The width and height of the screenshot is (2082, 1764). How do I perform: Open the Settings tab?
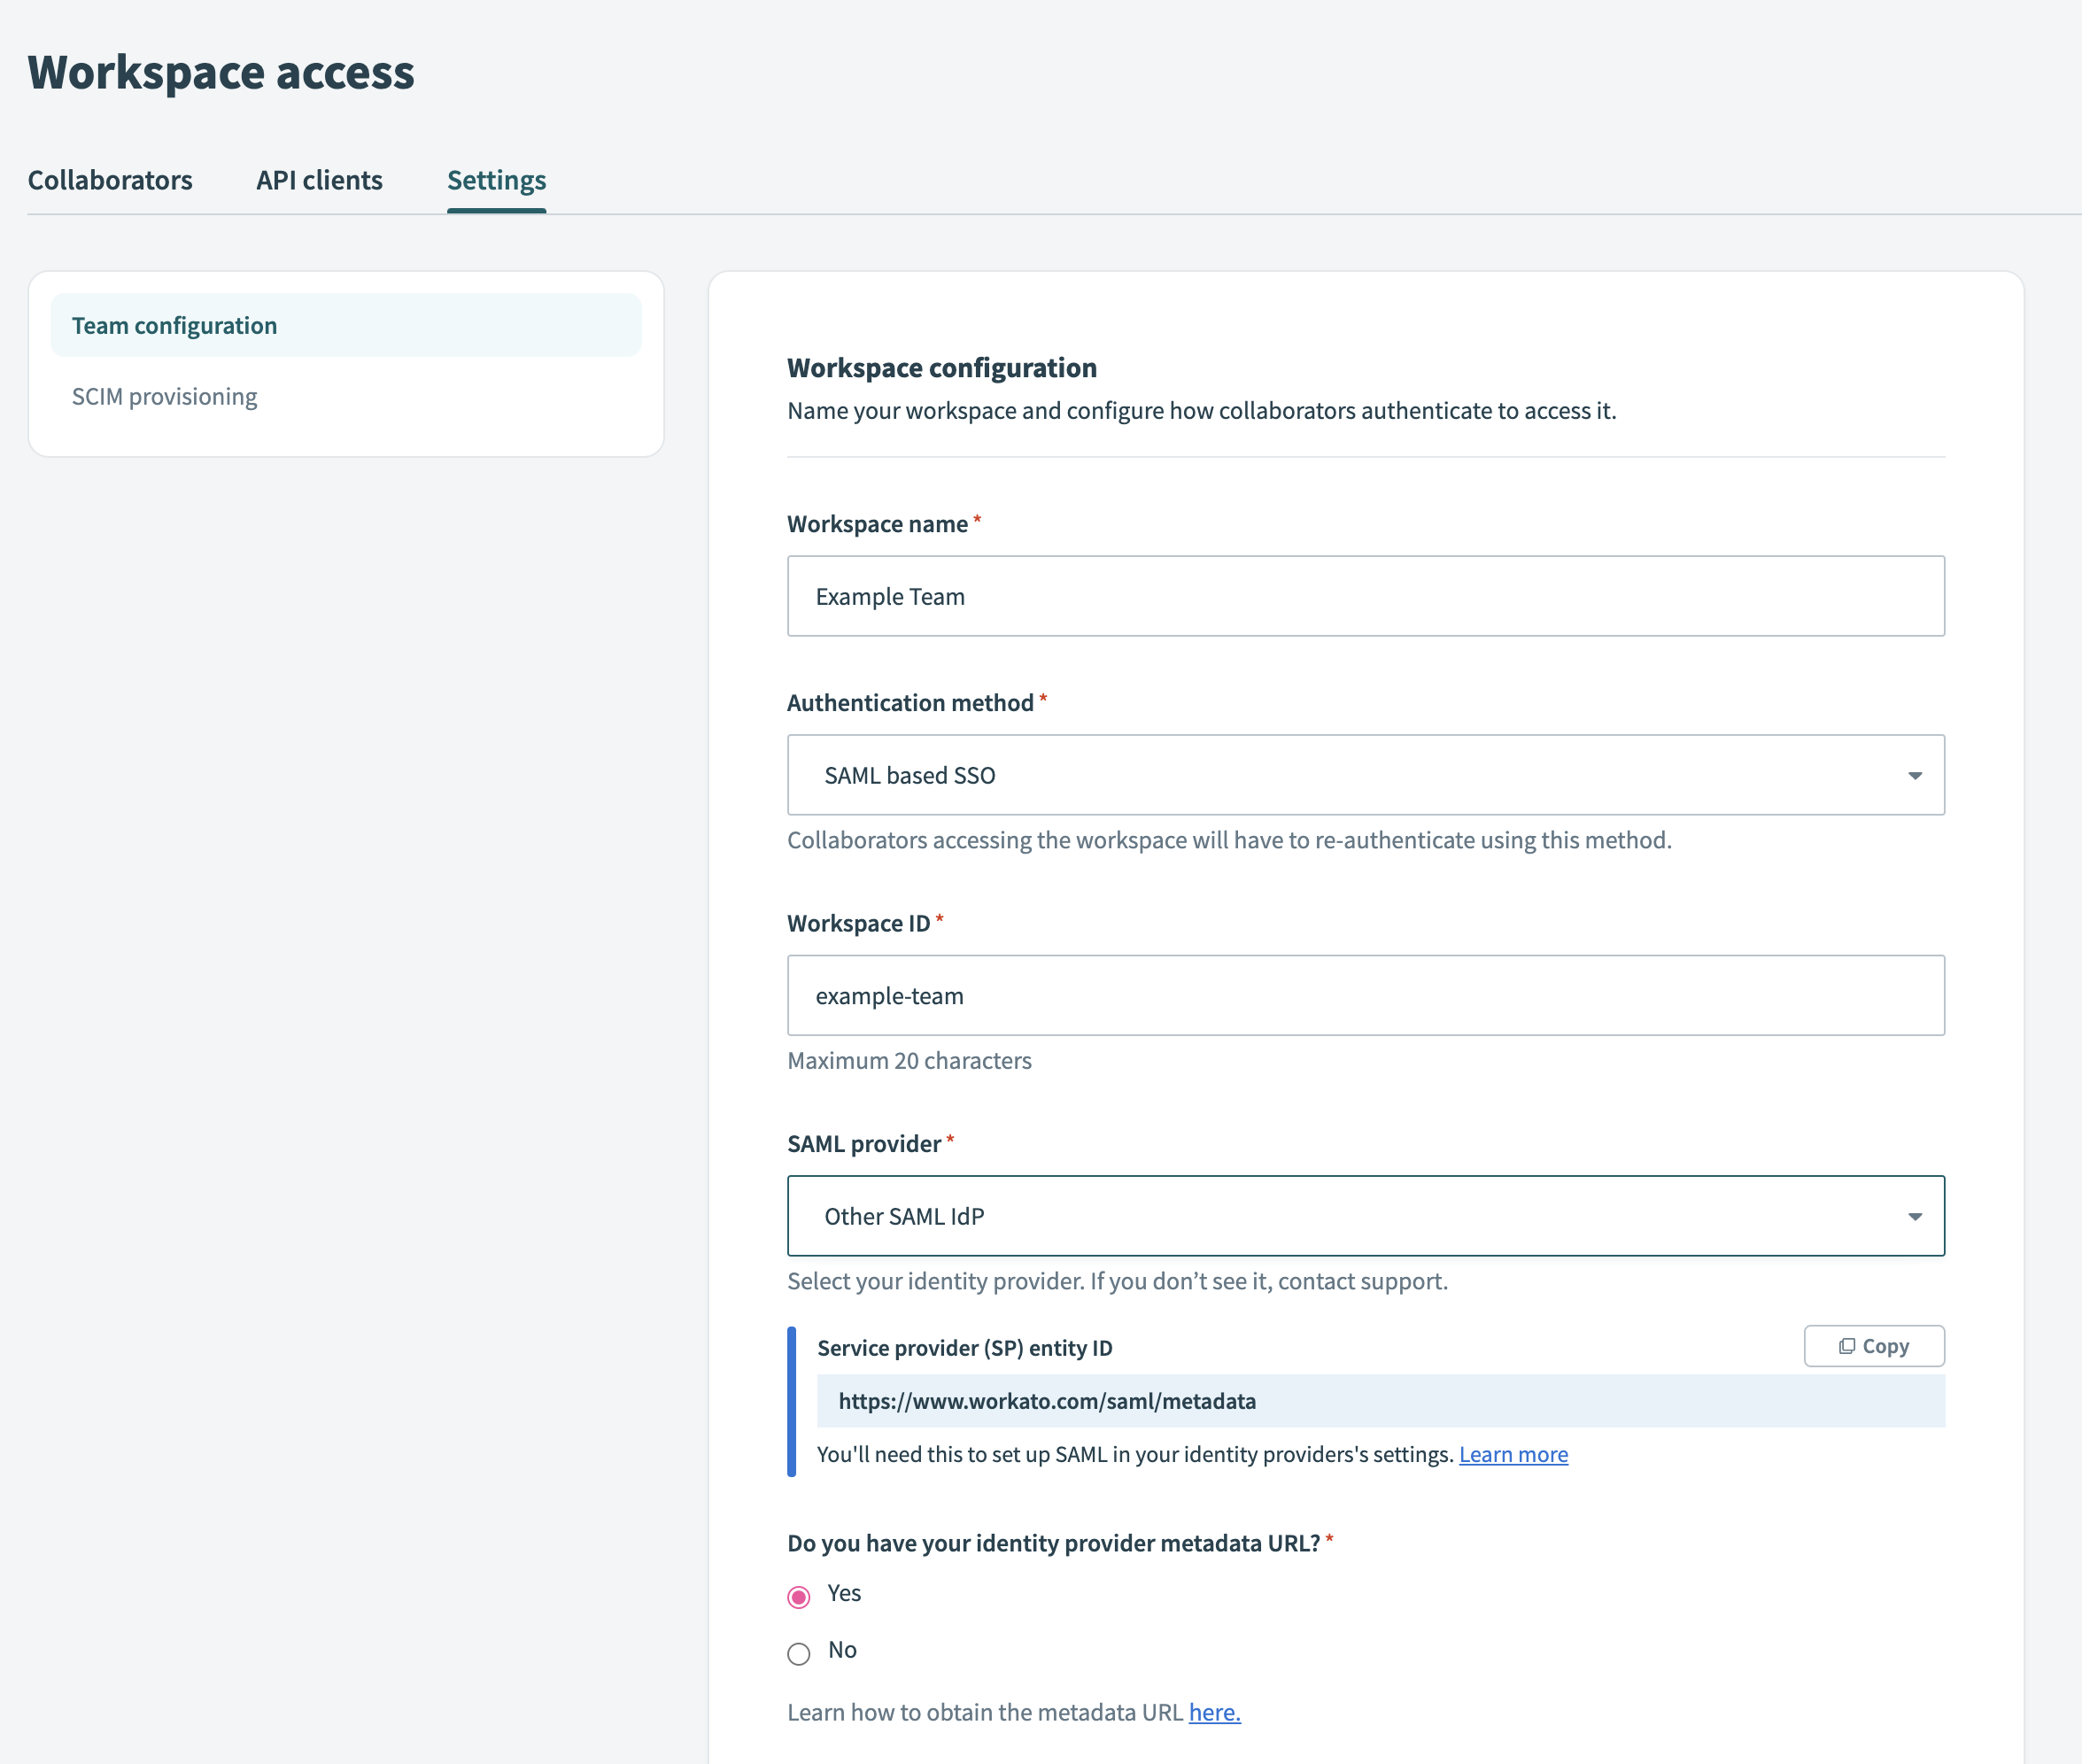click(496, 180)
